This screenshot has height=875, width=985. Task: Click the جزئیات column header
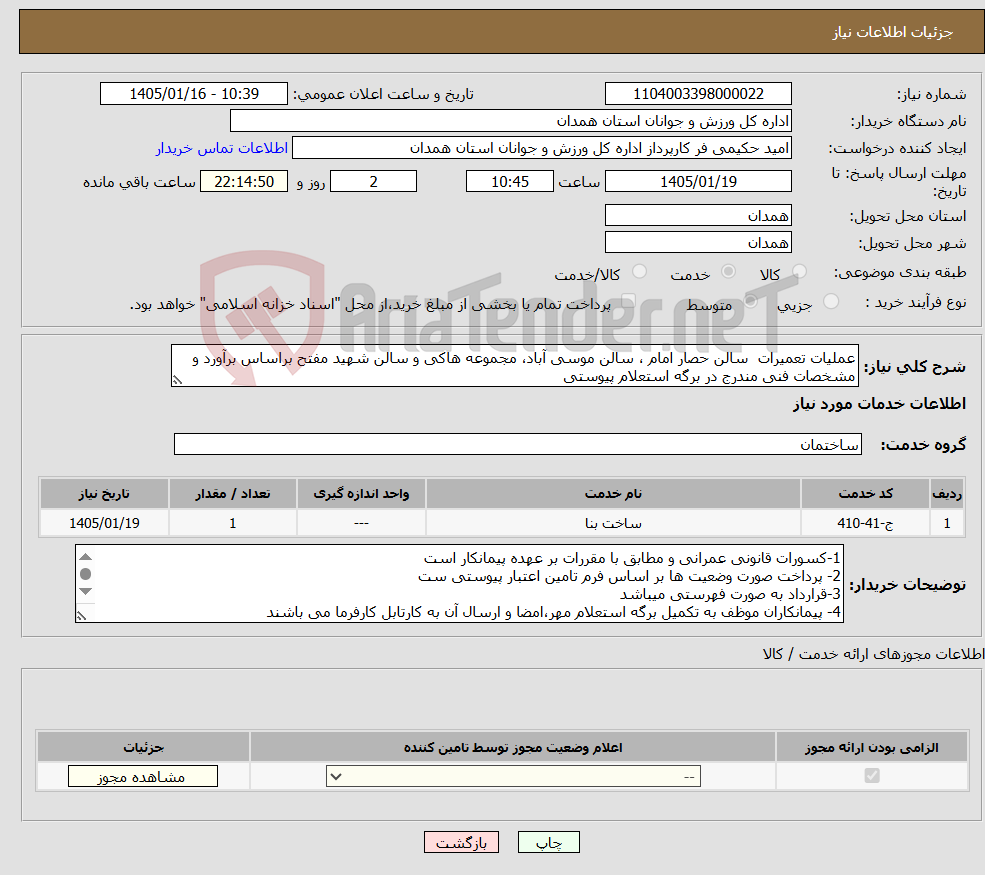point(143,747)
